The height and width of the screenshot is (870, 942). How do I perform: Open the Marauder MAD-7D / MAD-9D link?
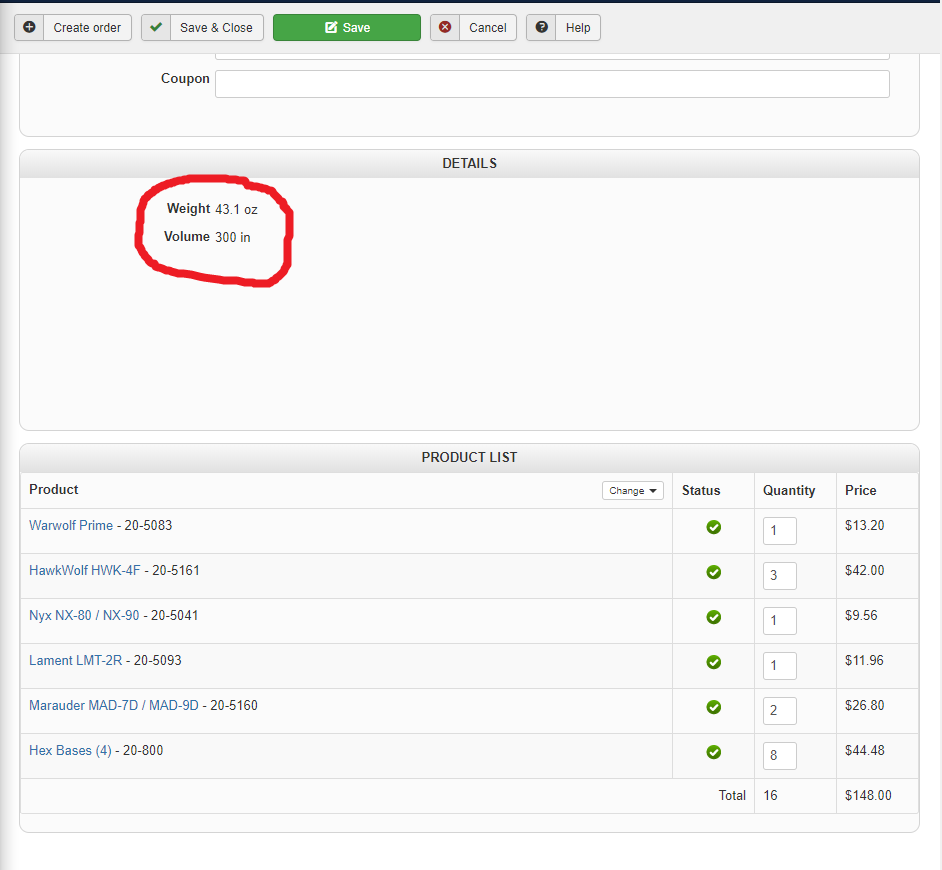pyautogui.click(x=114, y=705)
